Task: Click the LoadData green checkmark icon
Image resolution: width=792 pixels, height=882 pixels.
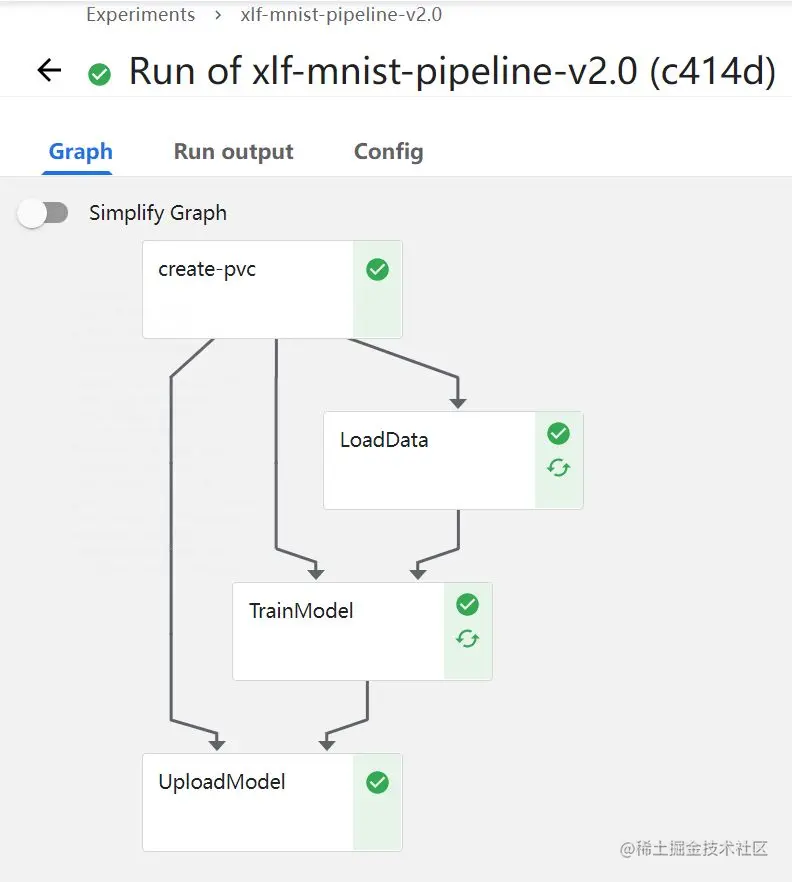Action: [x=558, y=433]
